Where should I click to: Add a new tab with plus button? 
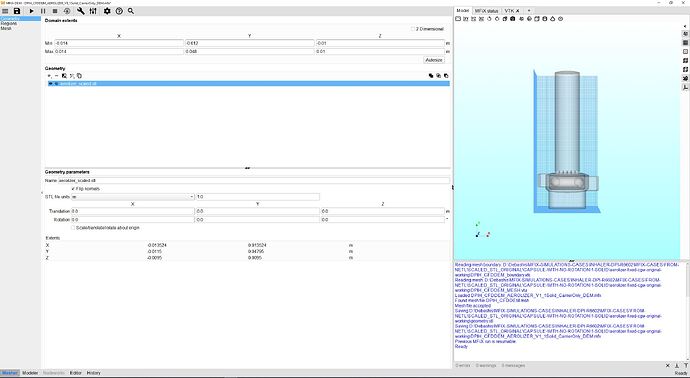tap(529, 11)
